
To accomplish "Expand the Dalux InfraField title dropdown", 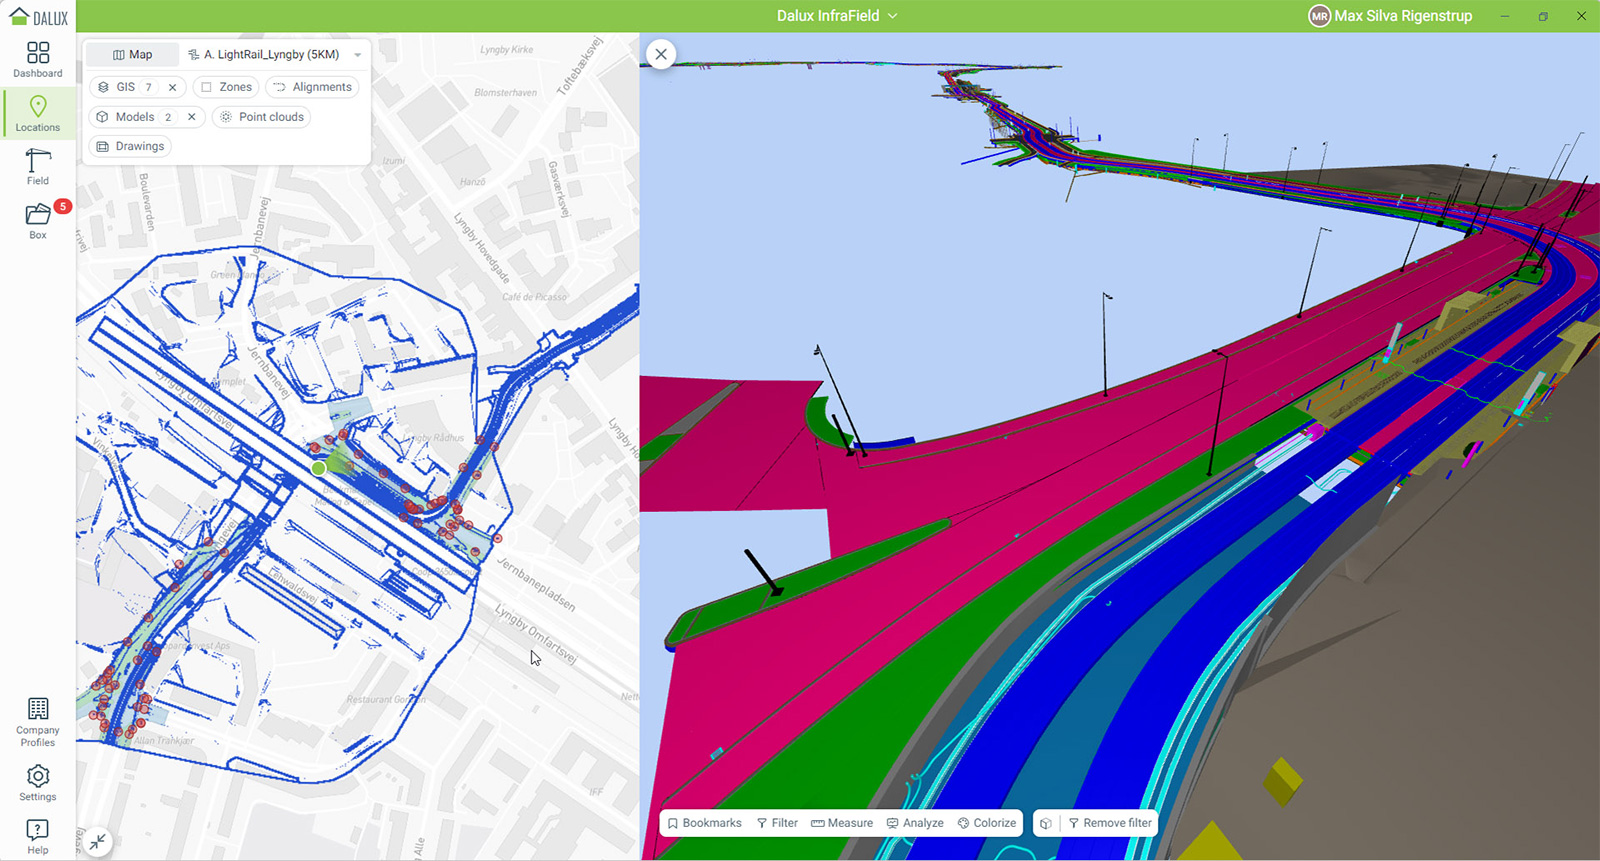I will (x=837, y=16).
